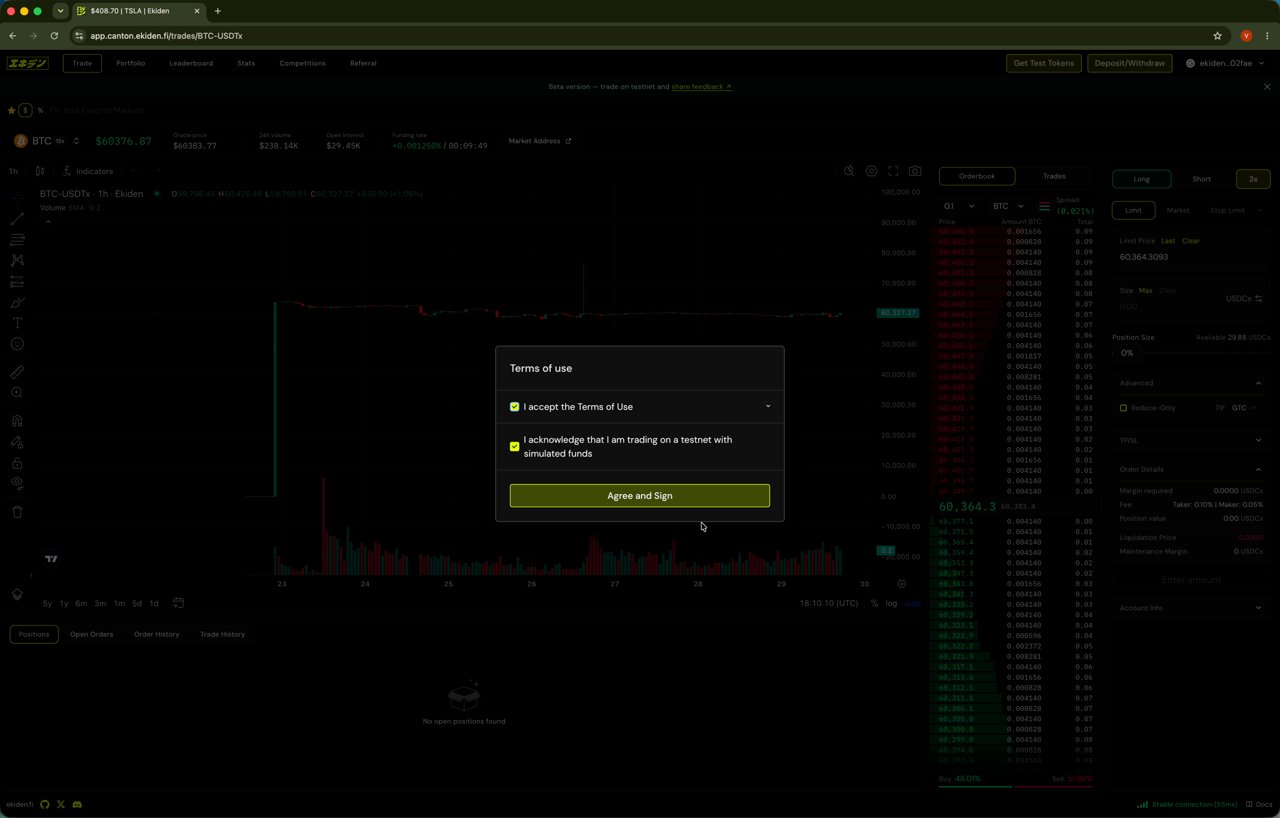Set the chart range to 5y

47,604
